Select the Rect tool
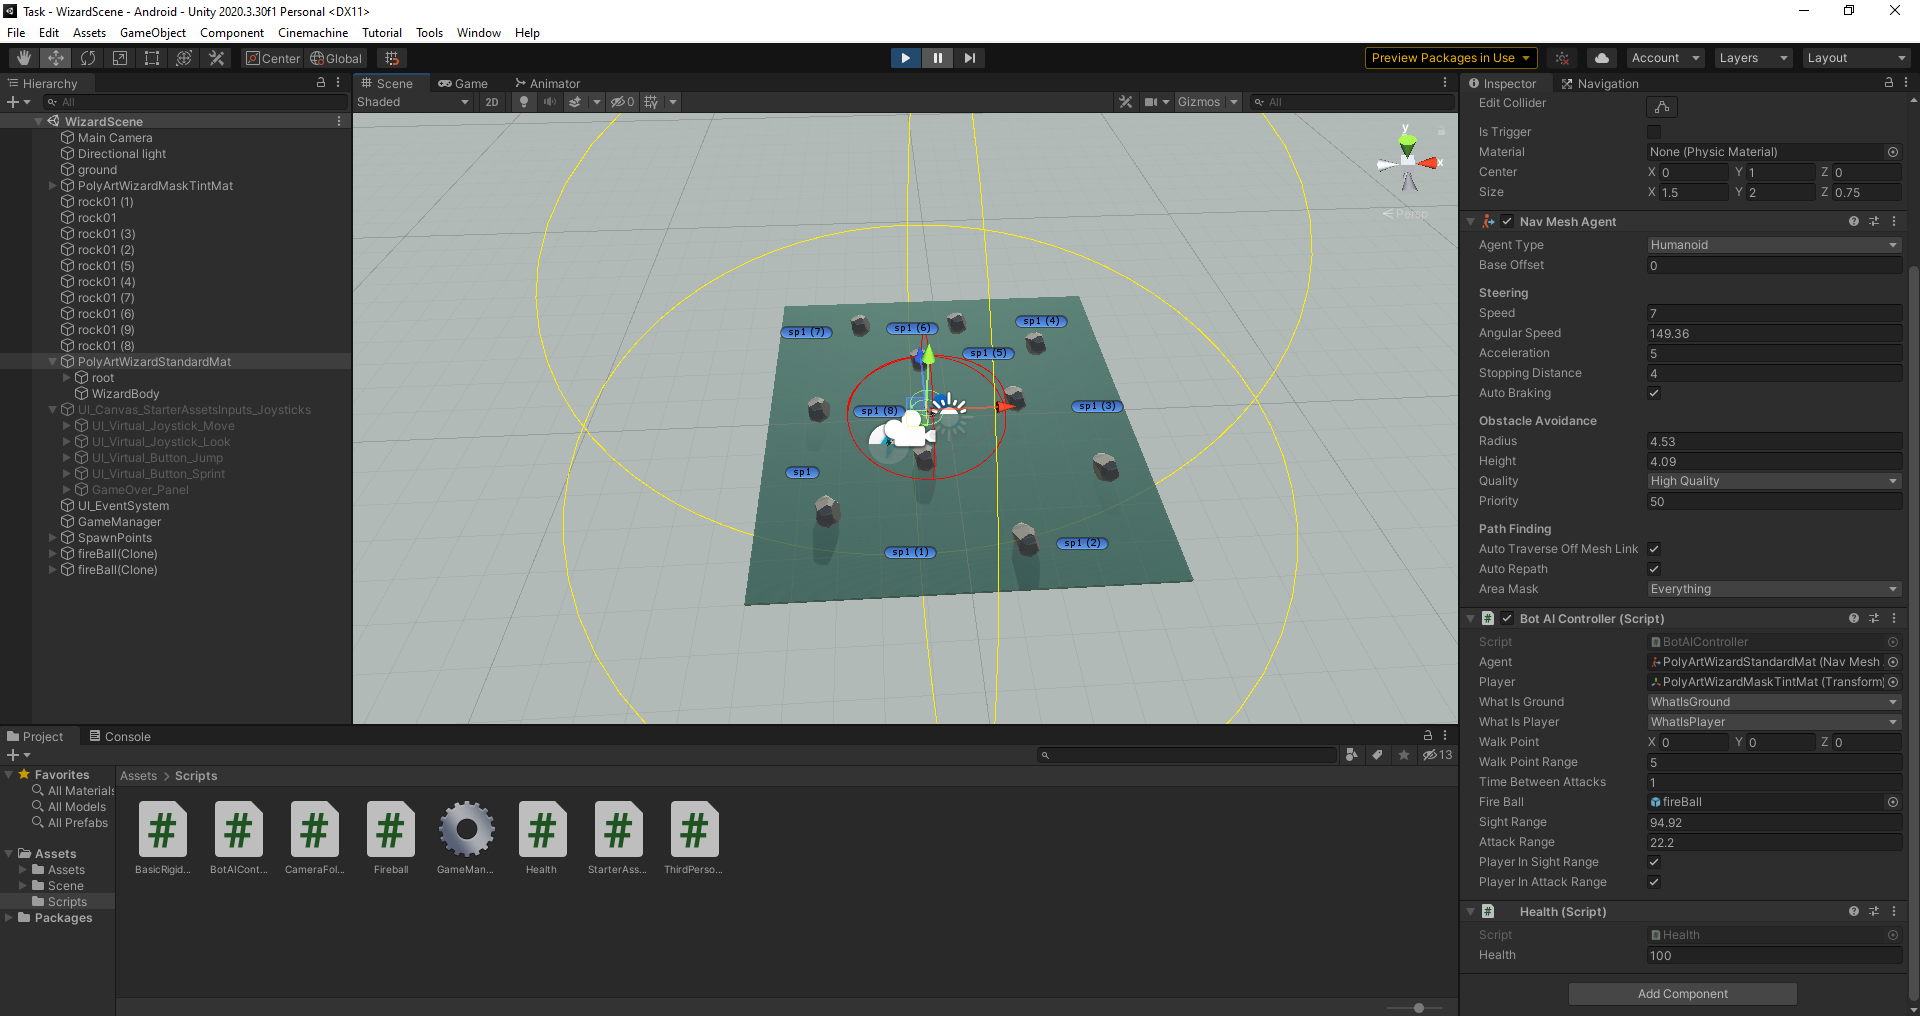This screenshot has height=1016, width=1920. (x=152, y=58)
